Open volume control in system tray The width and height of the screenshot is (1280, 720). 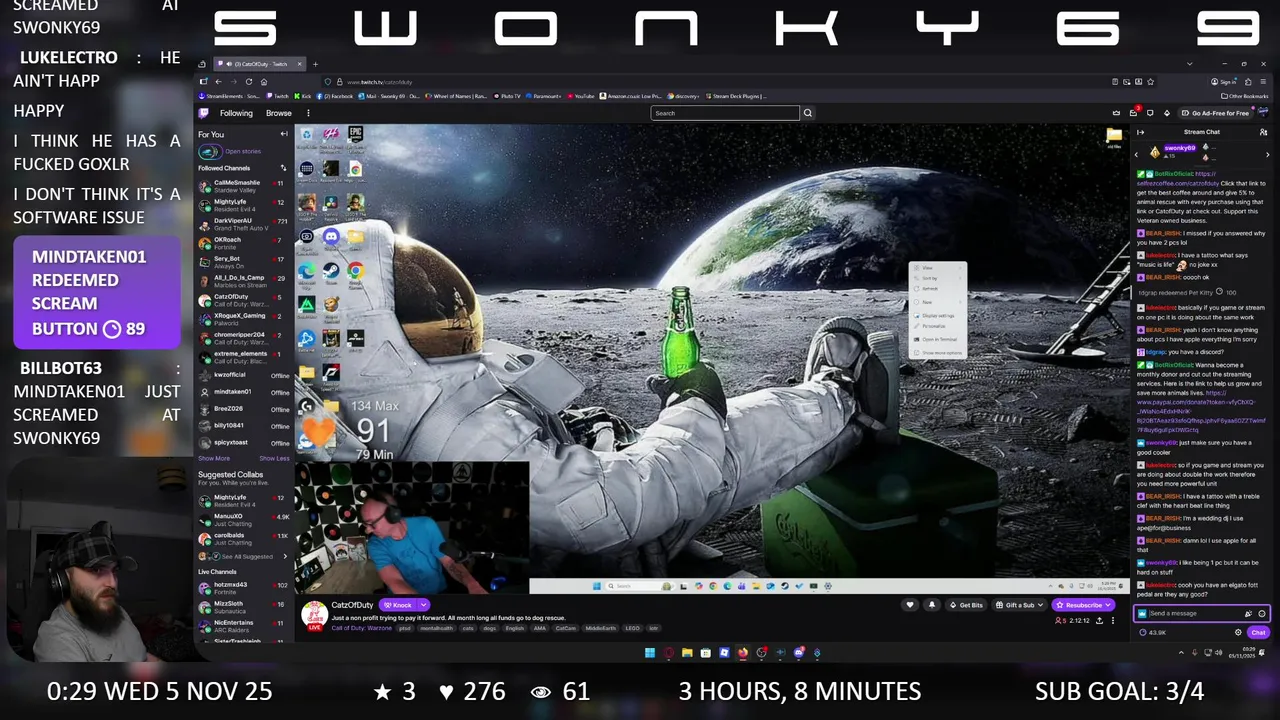(1218, 653)
